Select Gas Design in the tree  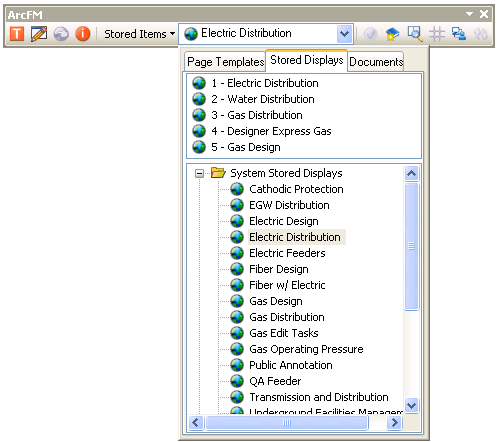[x=276, y=301]
